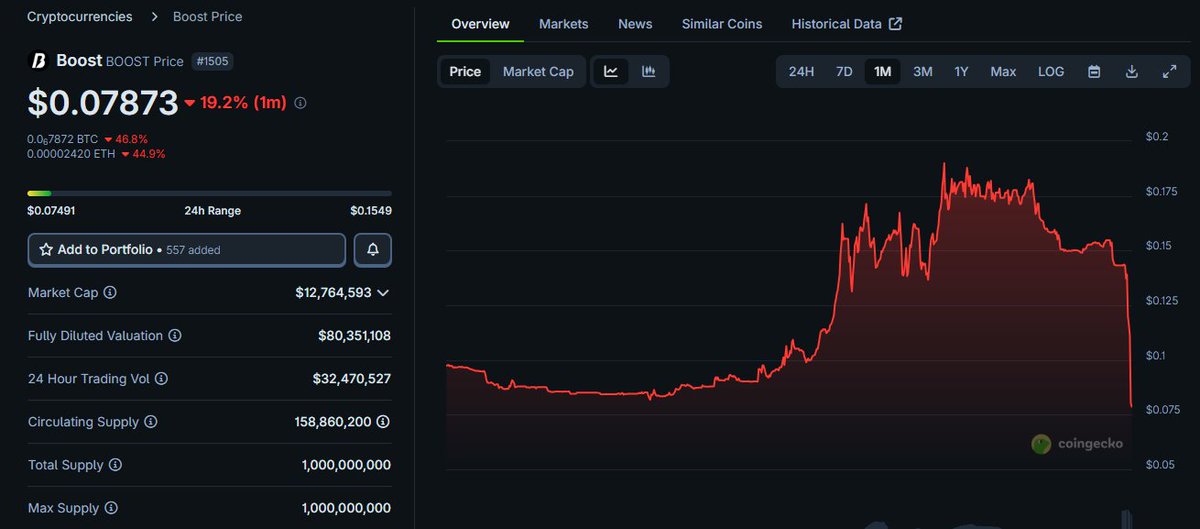Select the Max time range

coord(1003,71)
